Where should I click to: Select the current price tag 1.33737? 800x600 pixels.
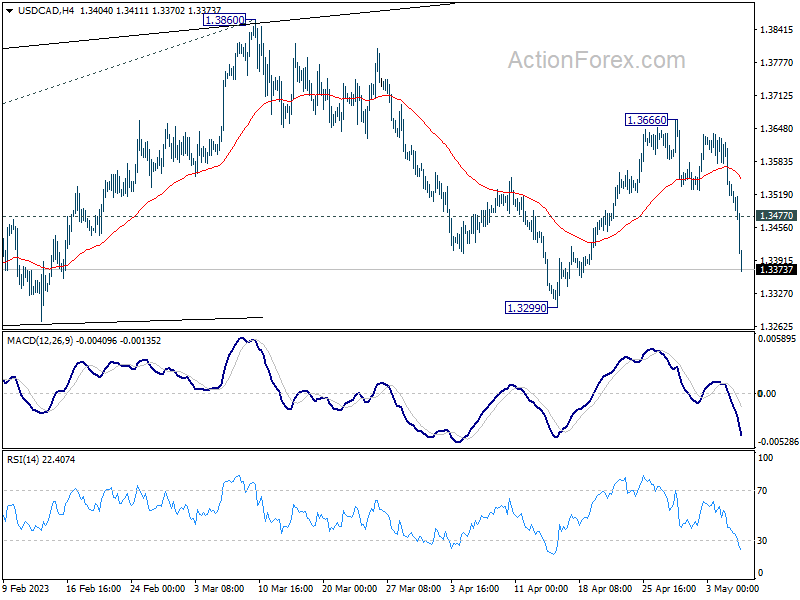pos(776,269)
